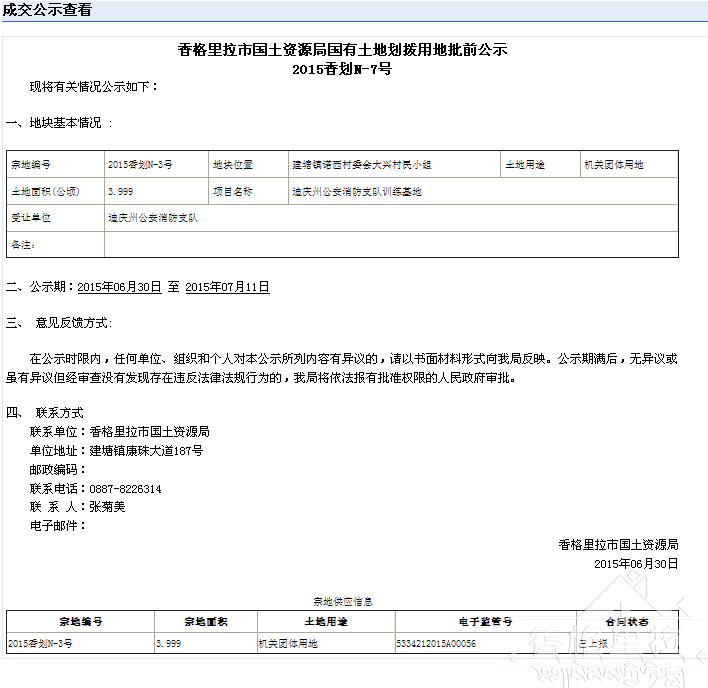Click the land area value 3.999 in top table
708x688 pixels.
[x=121, y=191]
